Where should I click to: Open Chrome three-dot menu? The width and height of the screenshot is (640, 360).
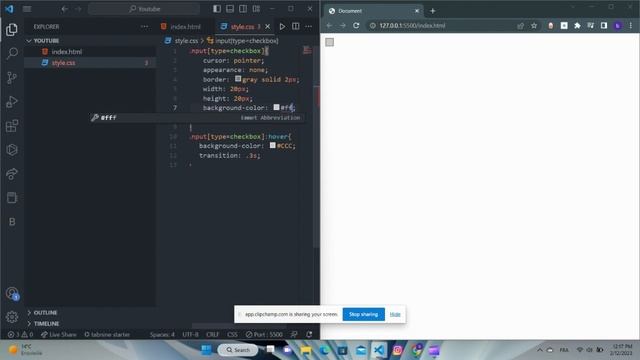631,26
